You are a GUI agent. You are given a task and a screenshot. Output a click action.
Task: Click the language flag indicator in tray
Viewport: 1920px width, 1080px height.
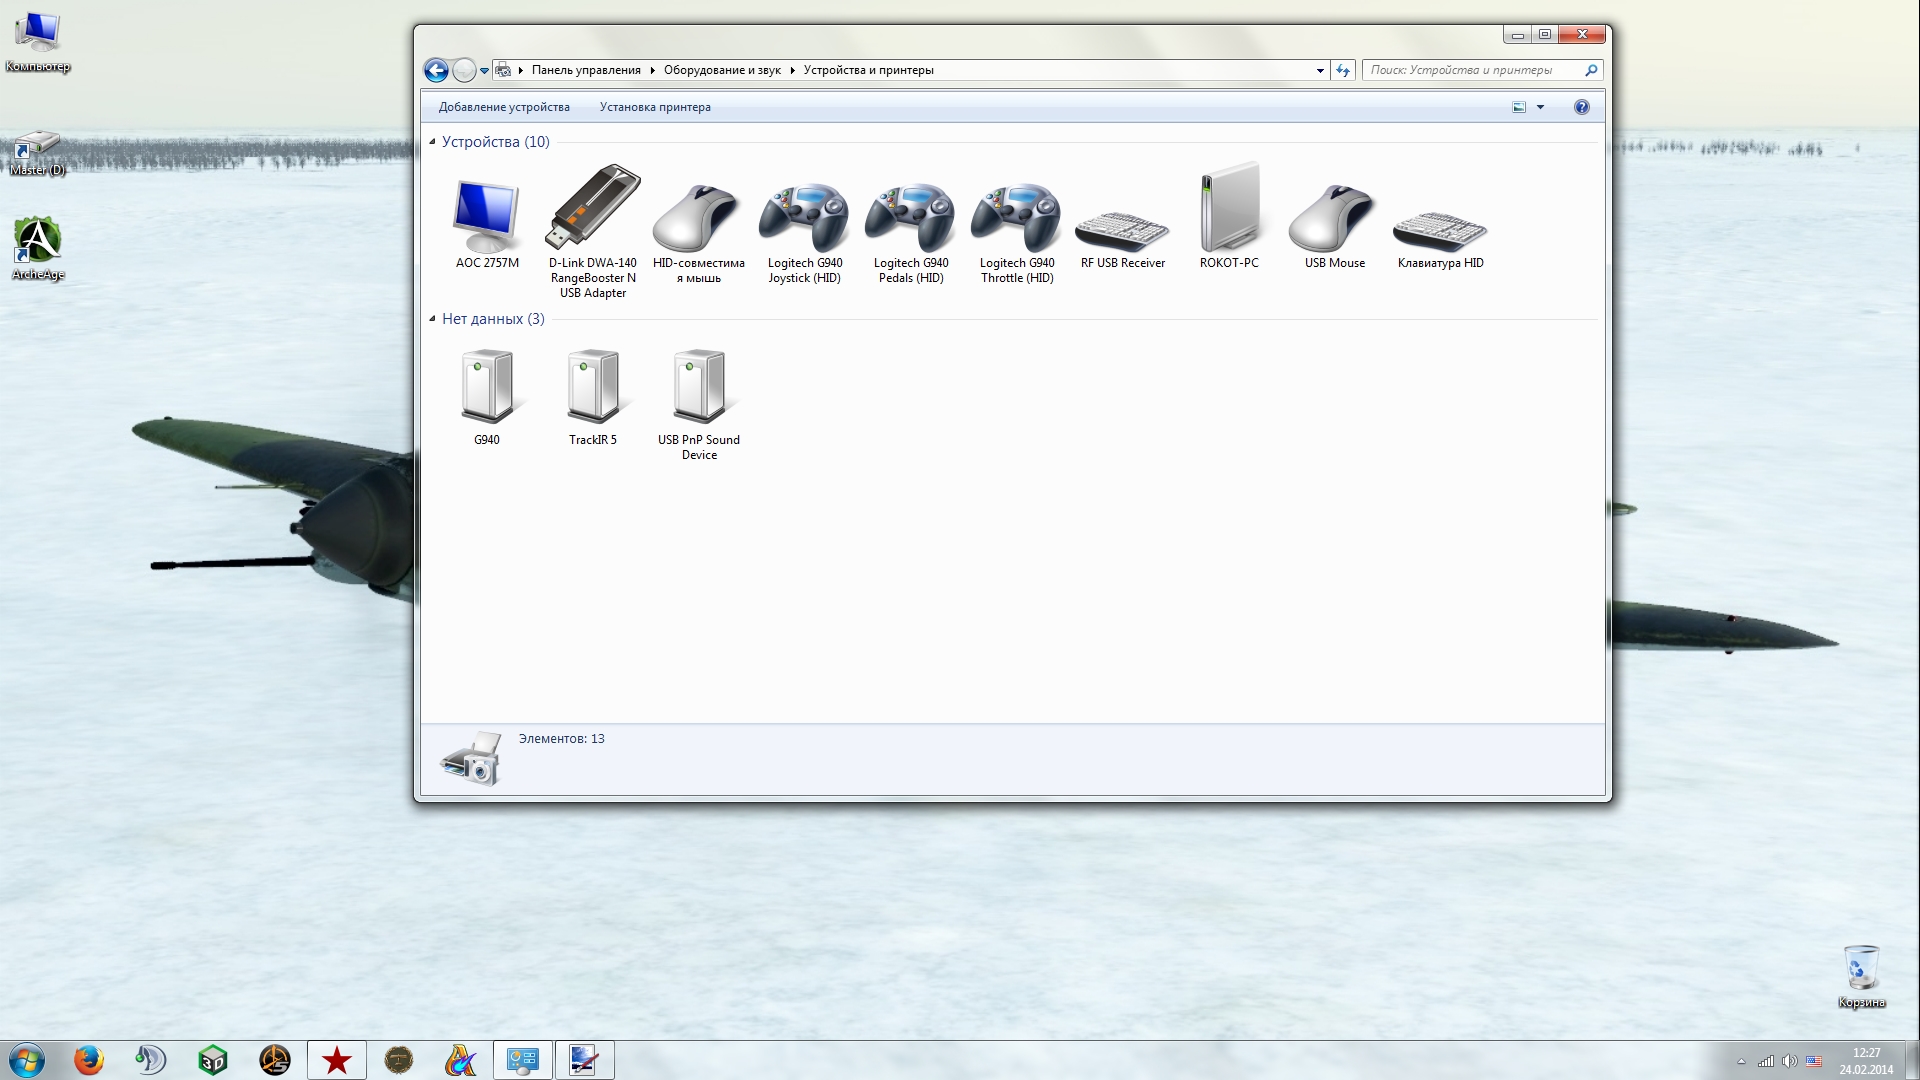[1814, 1061]
